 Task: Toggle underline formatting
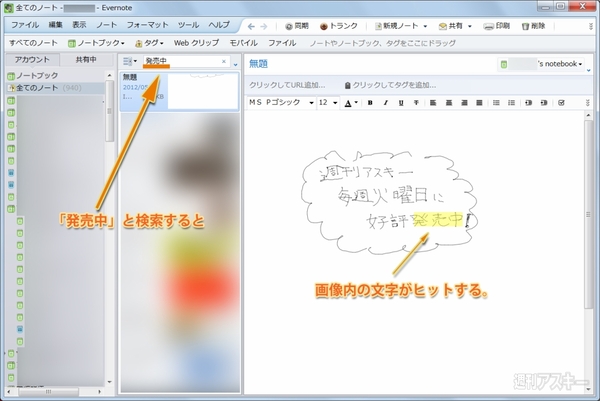pyautogui.click(x=401, y=103)
